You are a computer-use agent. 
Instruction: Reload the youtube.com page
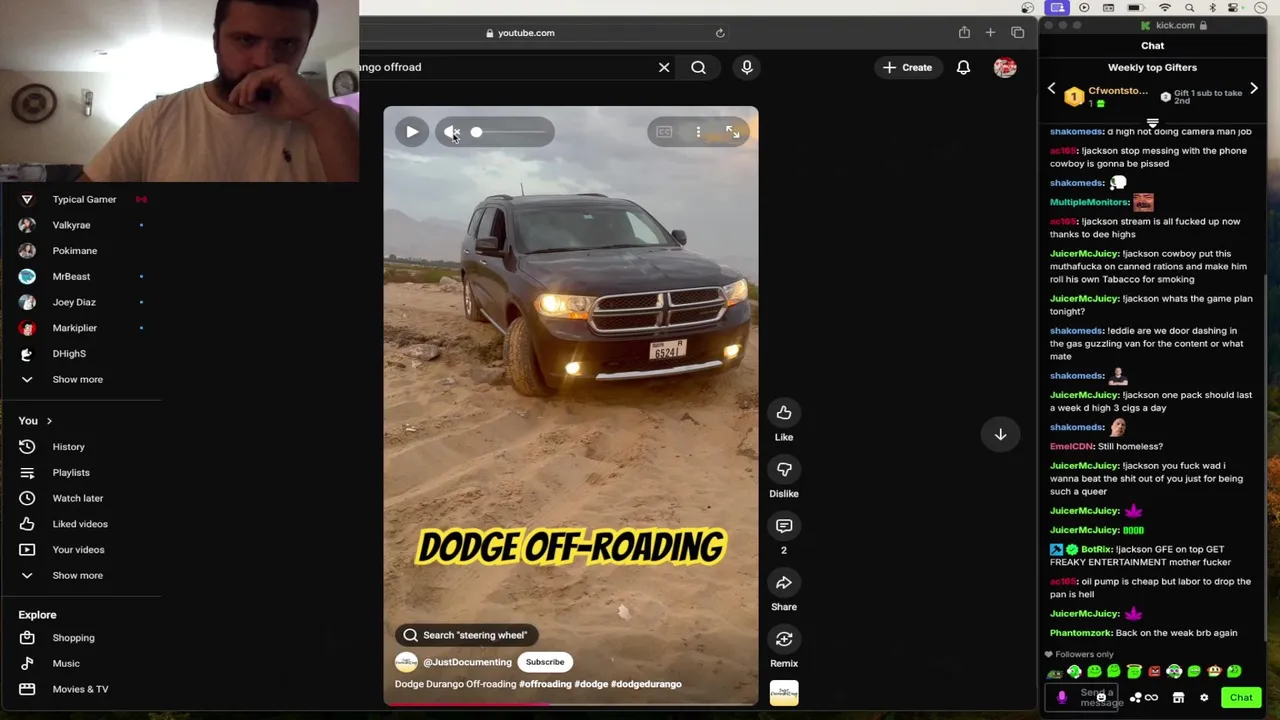[x=720, y=33]
